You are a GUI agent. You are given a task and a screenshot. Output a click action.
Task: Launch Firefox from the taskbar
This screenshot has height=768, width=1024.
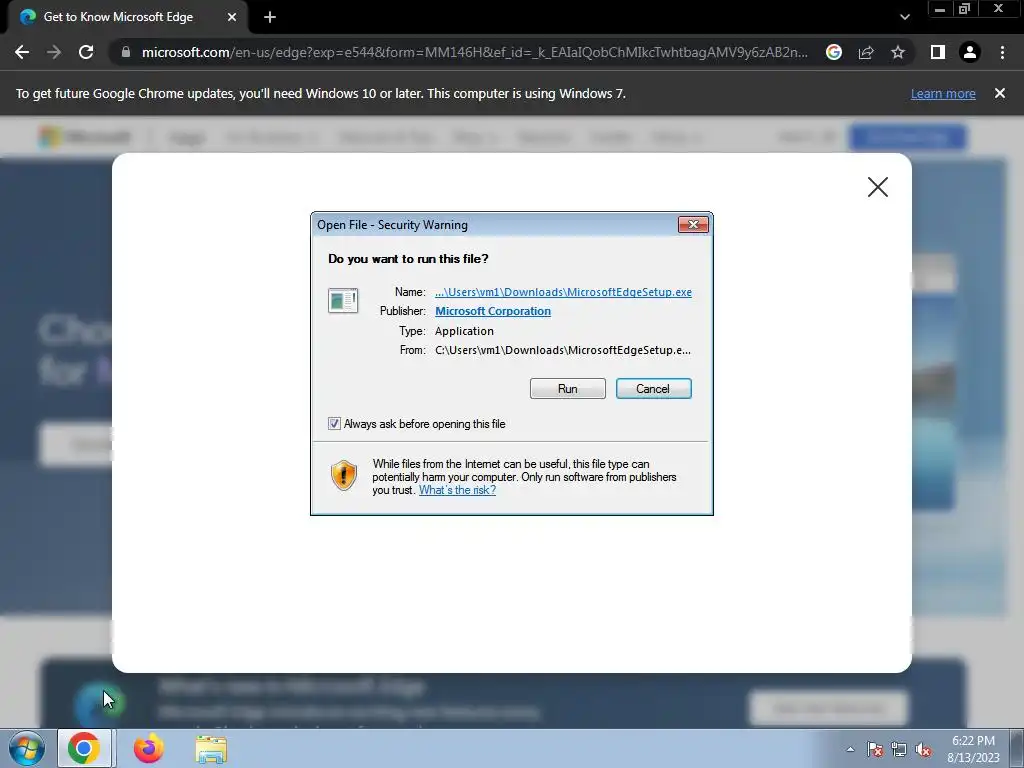[148, 748]
